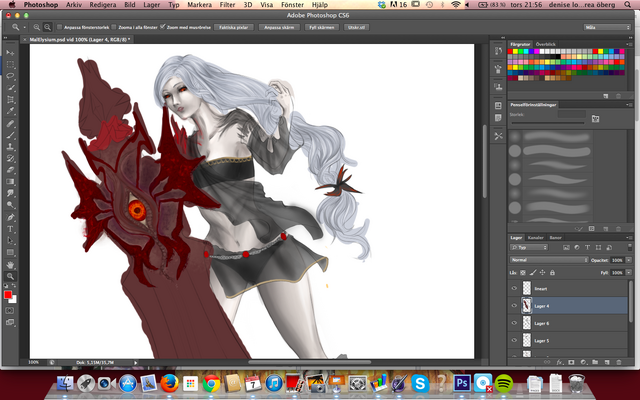Viewport: 640px width, 400px height.
Task: Click Anpassa skärm button
Action: tap(279, 27)
